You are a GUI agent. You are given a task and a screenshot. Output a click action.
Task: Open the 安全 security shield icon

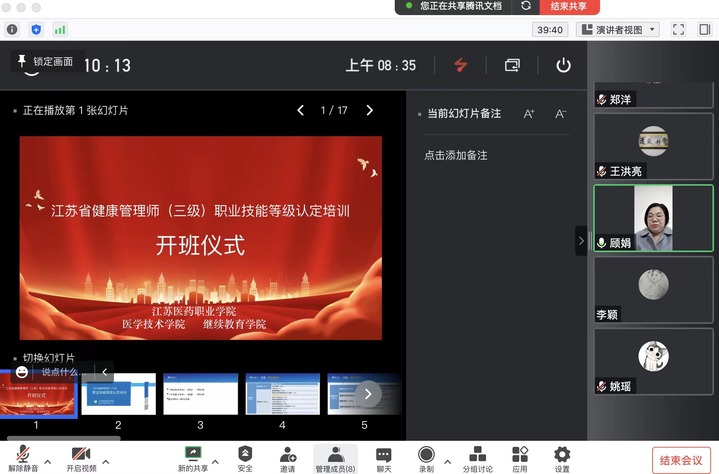point(245,457)
